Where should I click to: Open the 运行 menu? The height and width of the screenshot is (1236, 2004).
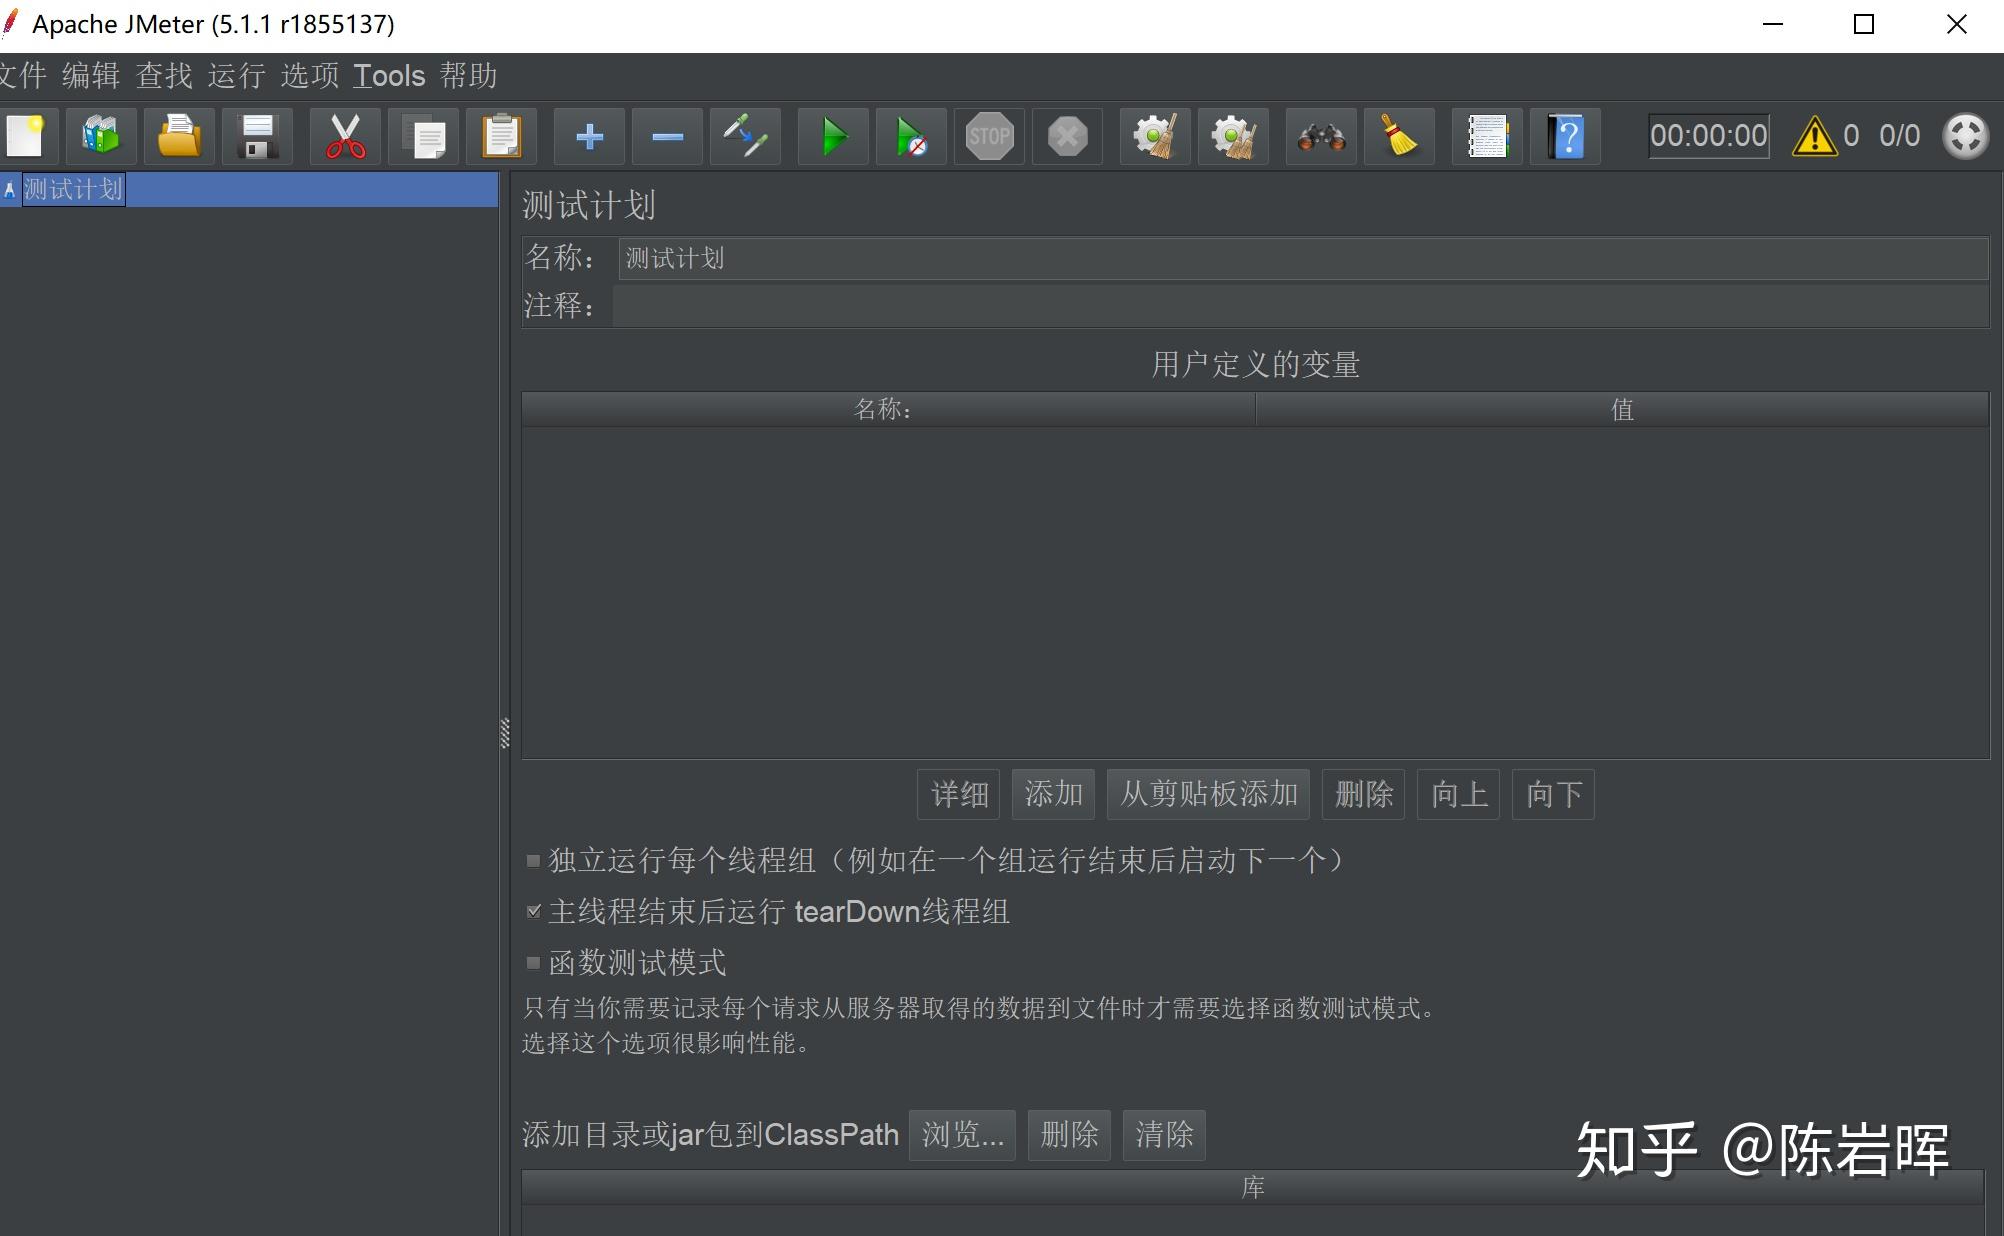coord(237,76)
